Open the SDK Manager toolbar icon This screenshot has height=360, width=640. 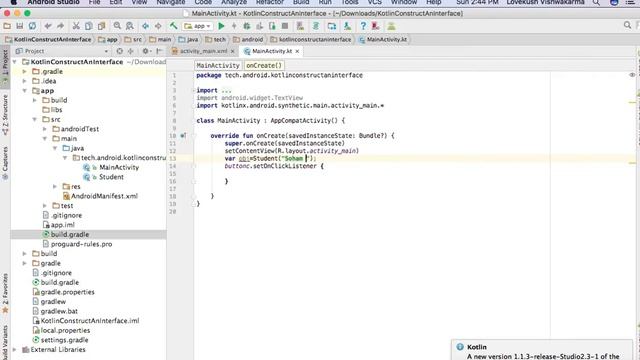(x=347, y=26)
